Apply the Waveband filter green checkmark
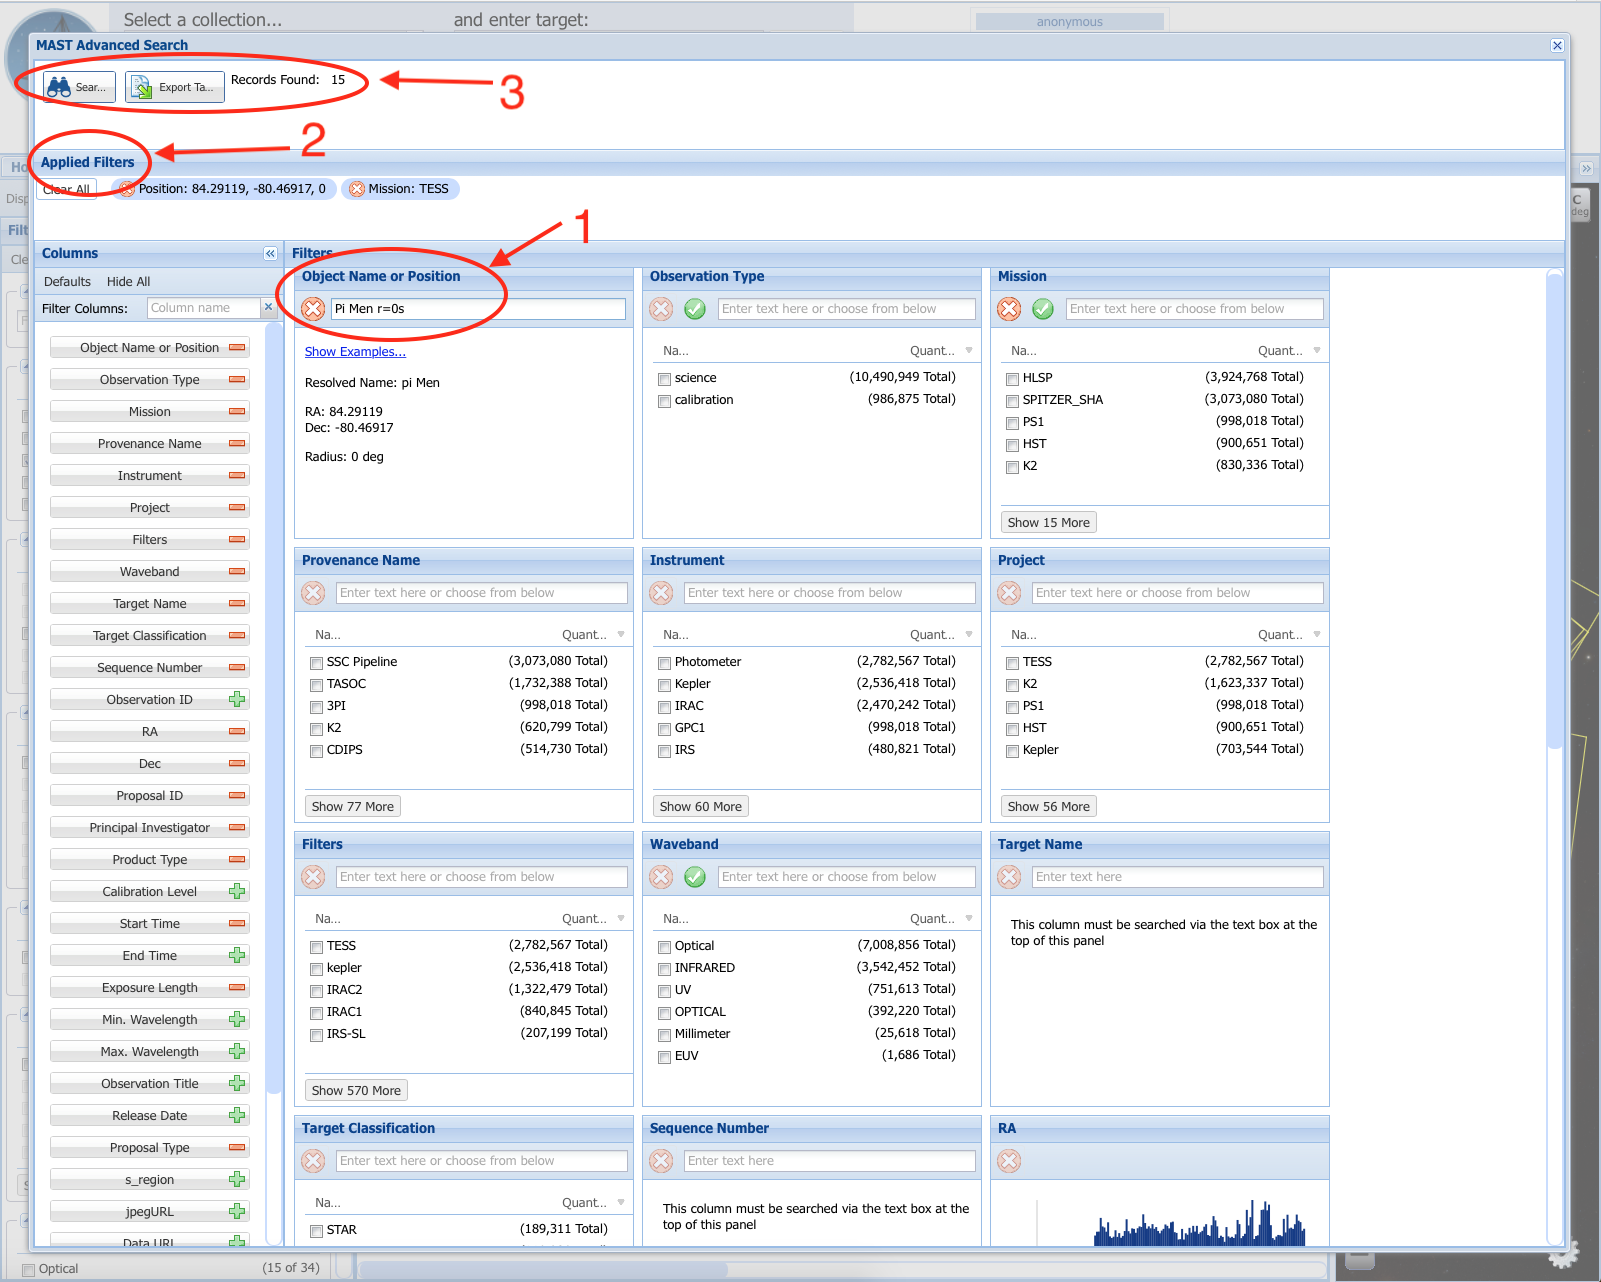Viewport: 1601px width, 1282px height. coord(695,877)
